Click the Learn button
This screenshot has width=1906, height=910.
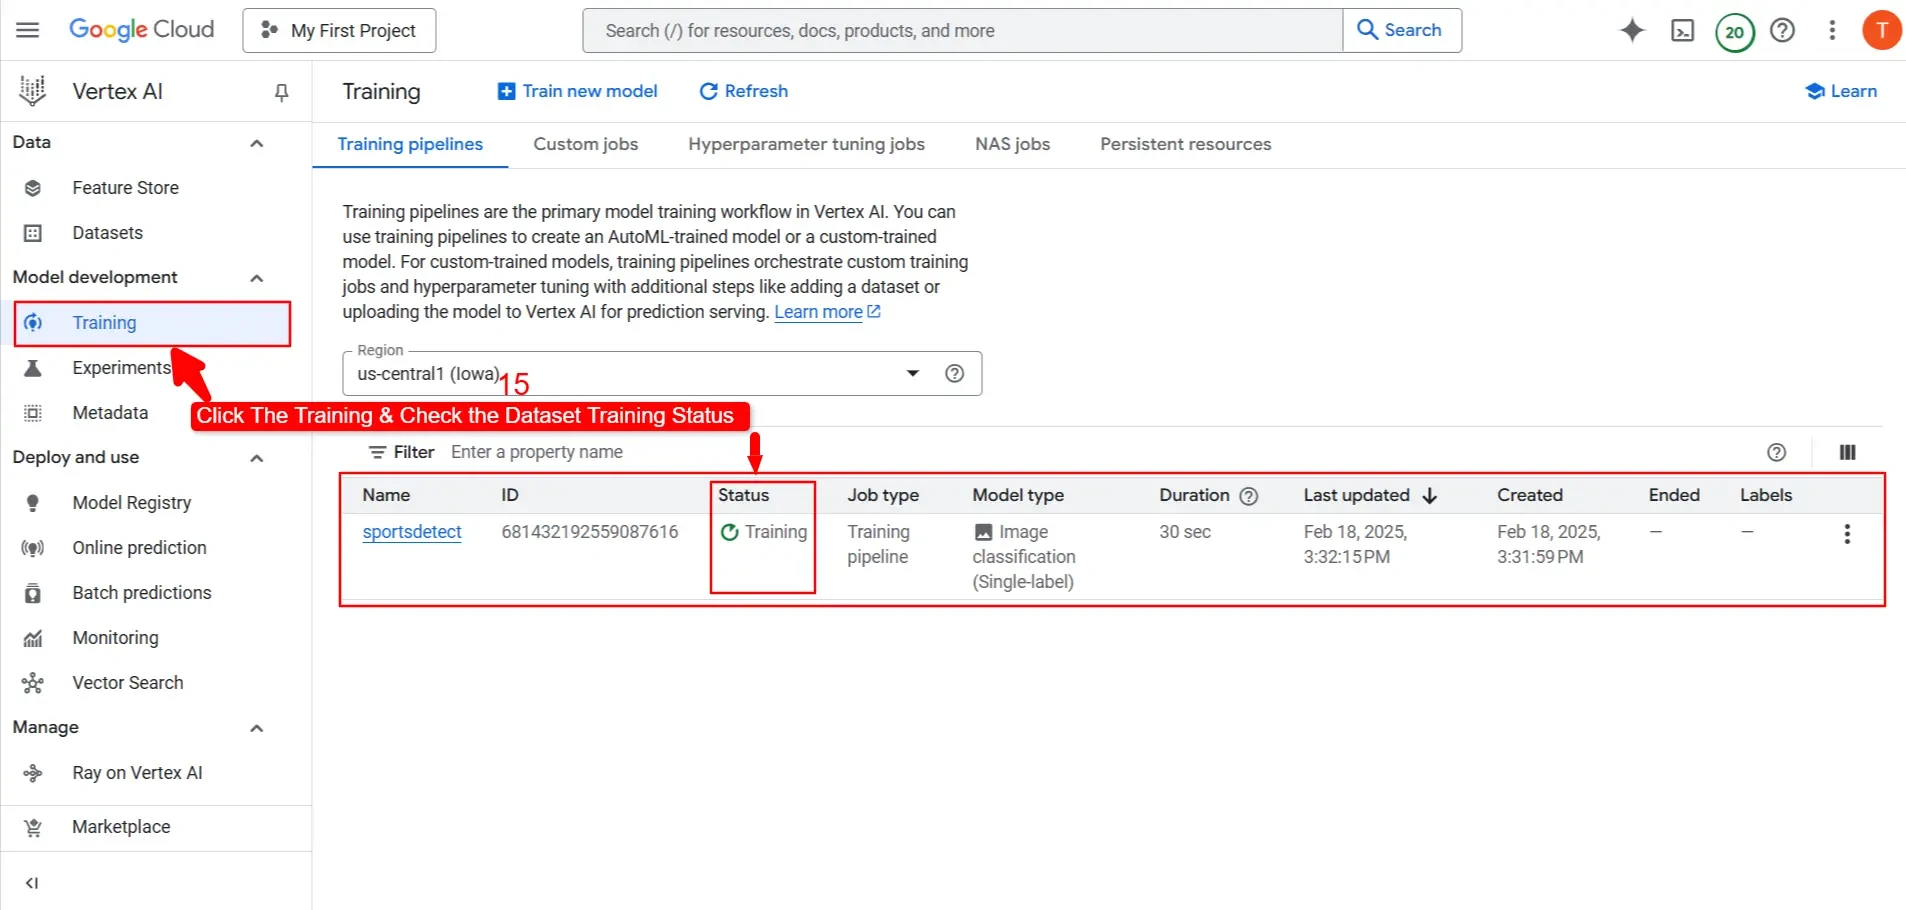point(1841,91)
